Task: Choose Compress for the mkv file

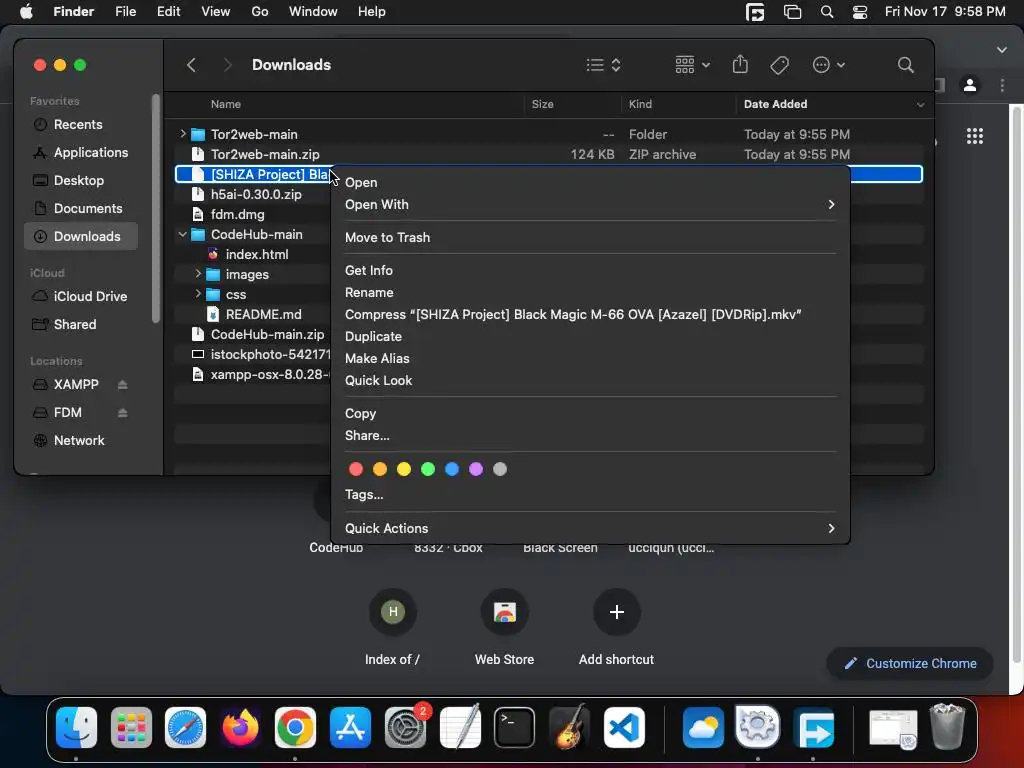Action: click(x=590, y=315)
